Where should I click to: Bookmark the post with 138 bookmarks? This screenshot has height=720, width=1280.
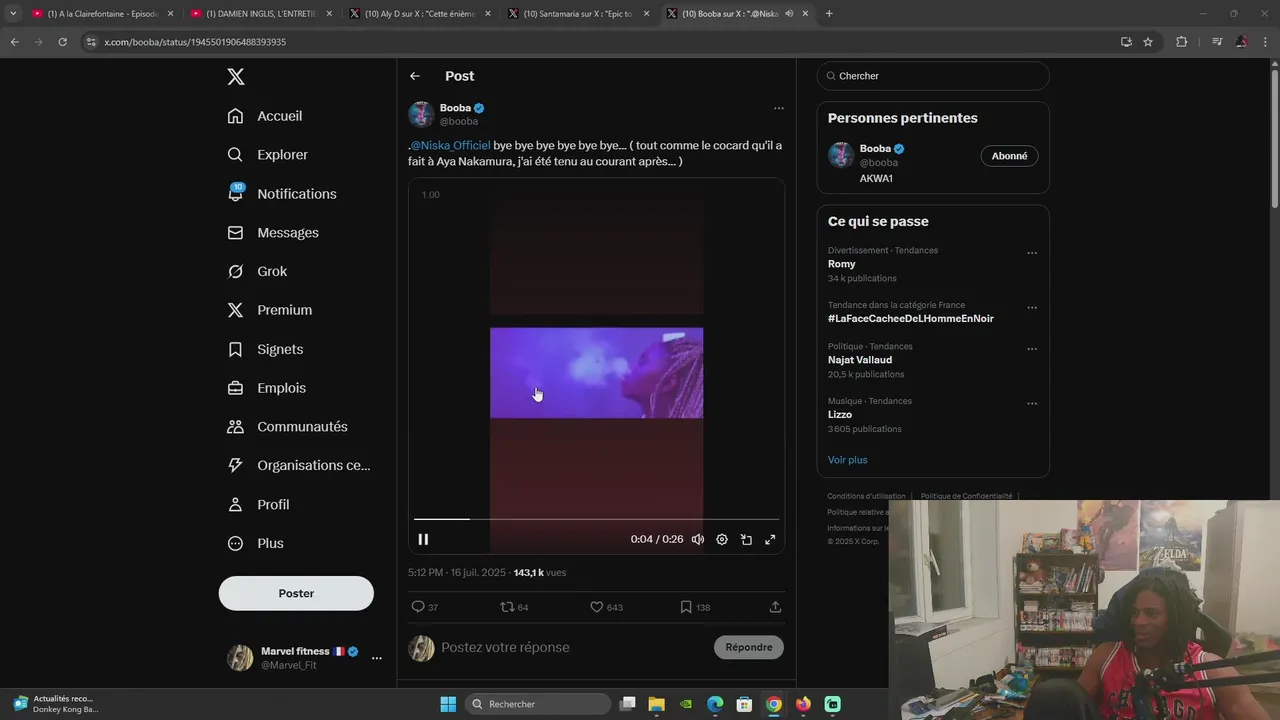coord(695,607)
